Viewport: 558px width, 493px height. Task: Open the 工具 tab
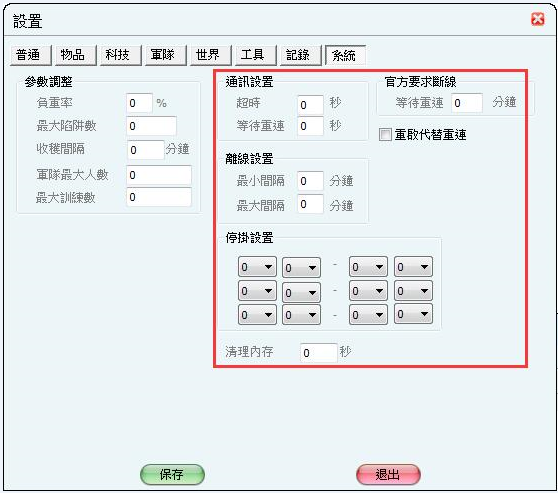point(256,55)
